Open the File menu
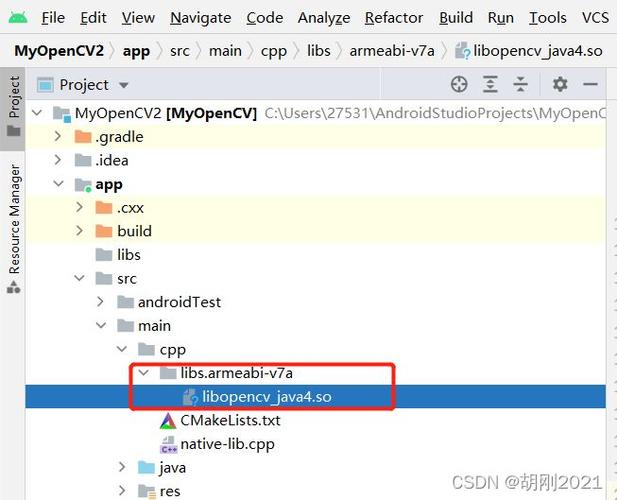The width and height of the screenshot is (617, 500). [x=53, y=18]
